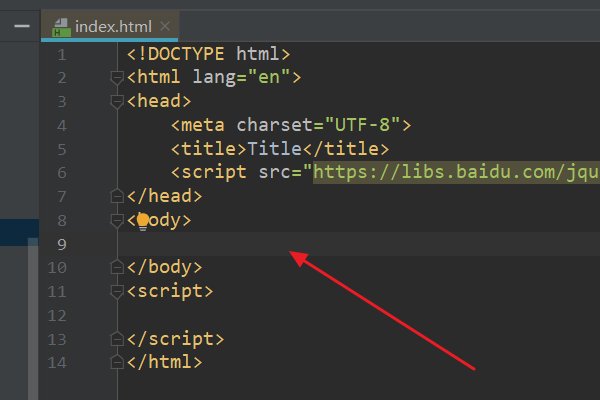Click the "en" lang attribute value
This screenshot has width=600, height=400.
click(270, 78)
